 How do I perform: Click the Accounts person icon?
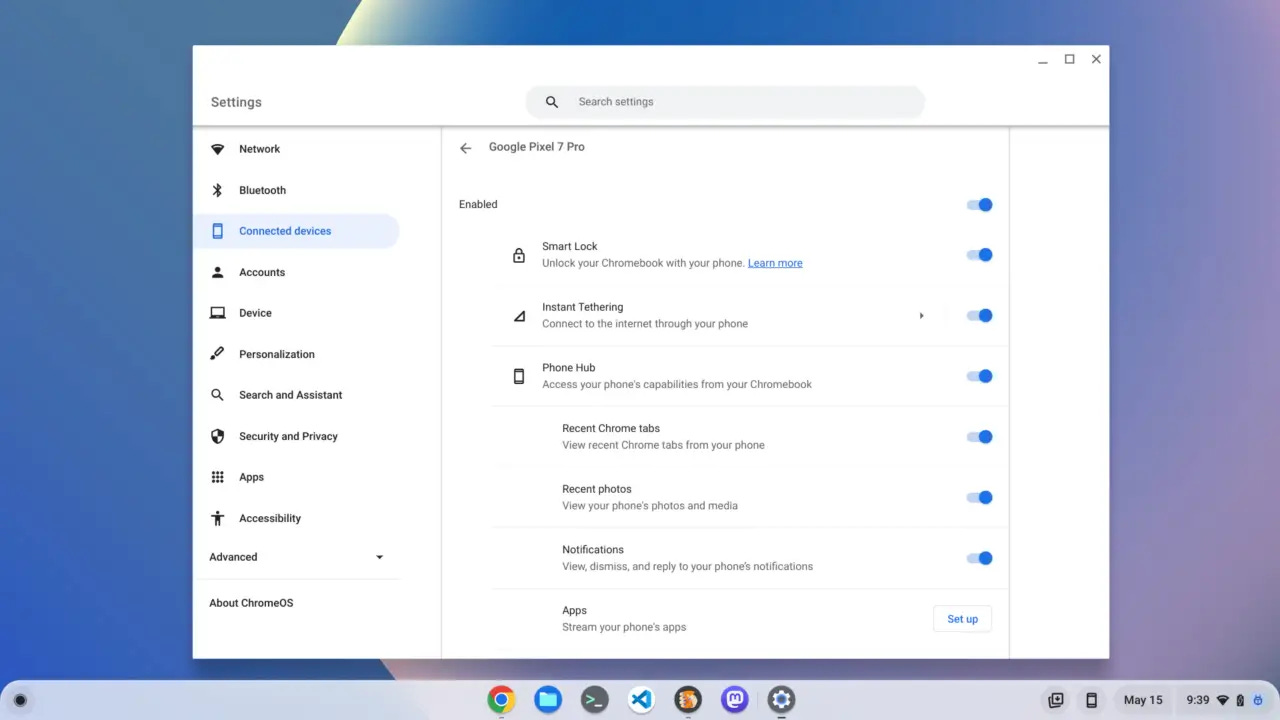[x=217, y=272]
